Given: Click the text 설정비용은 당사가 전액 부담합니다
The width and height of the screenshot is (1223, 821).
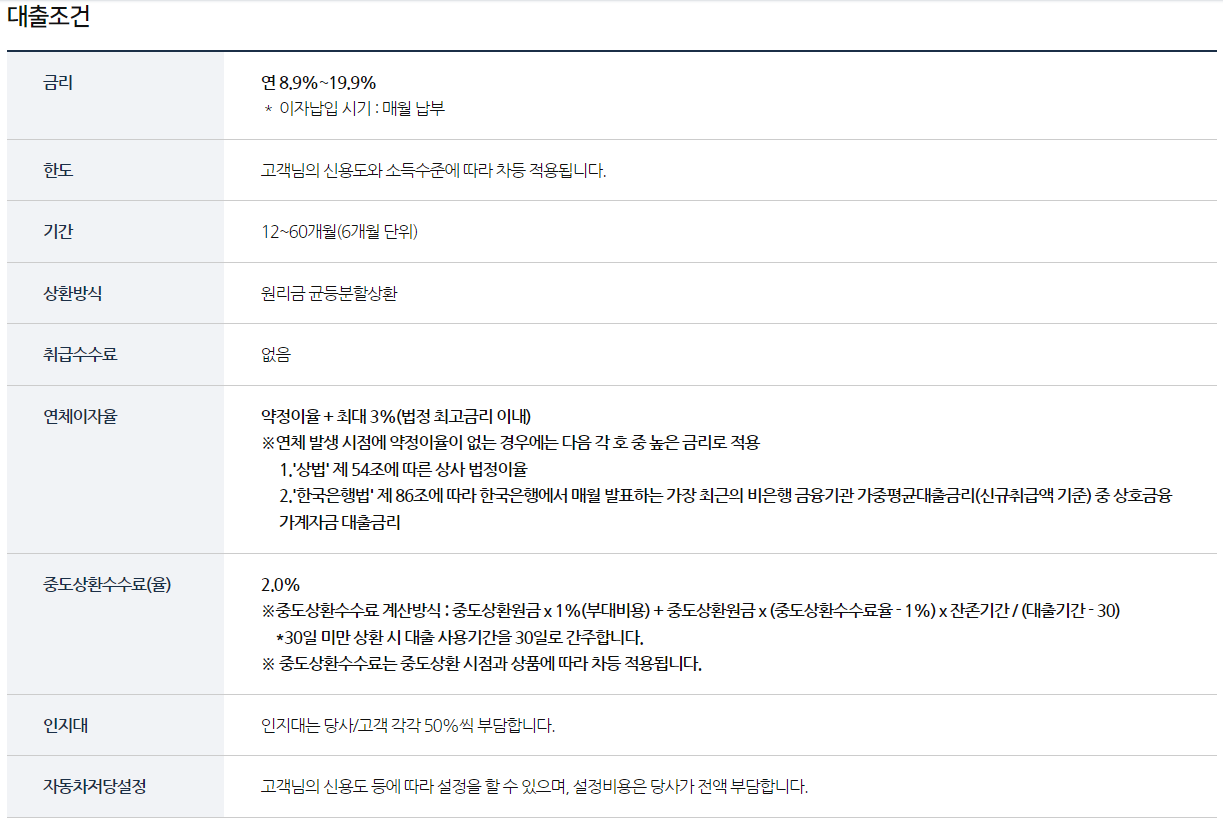Looking at the screenshot, I should coord(691,787).
